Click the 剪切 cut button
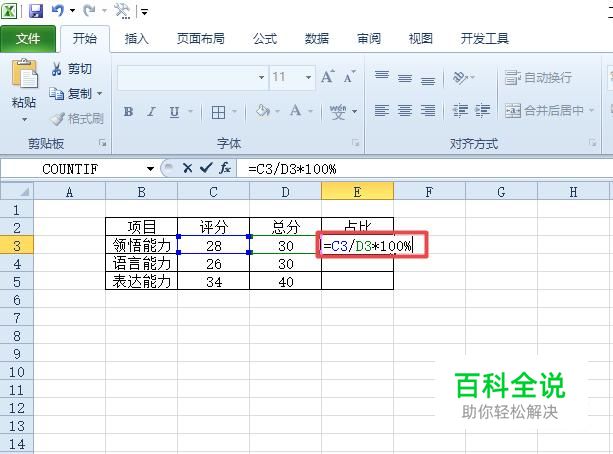This screenshot has height=454, width=613. [x=72, y=69]
